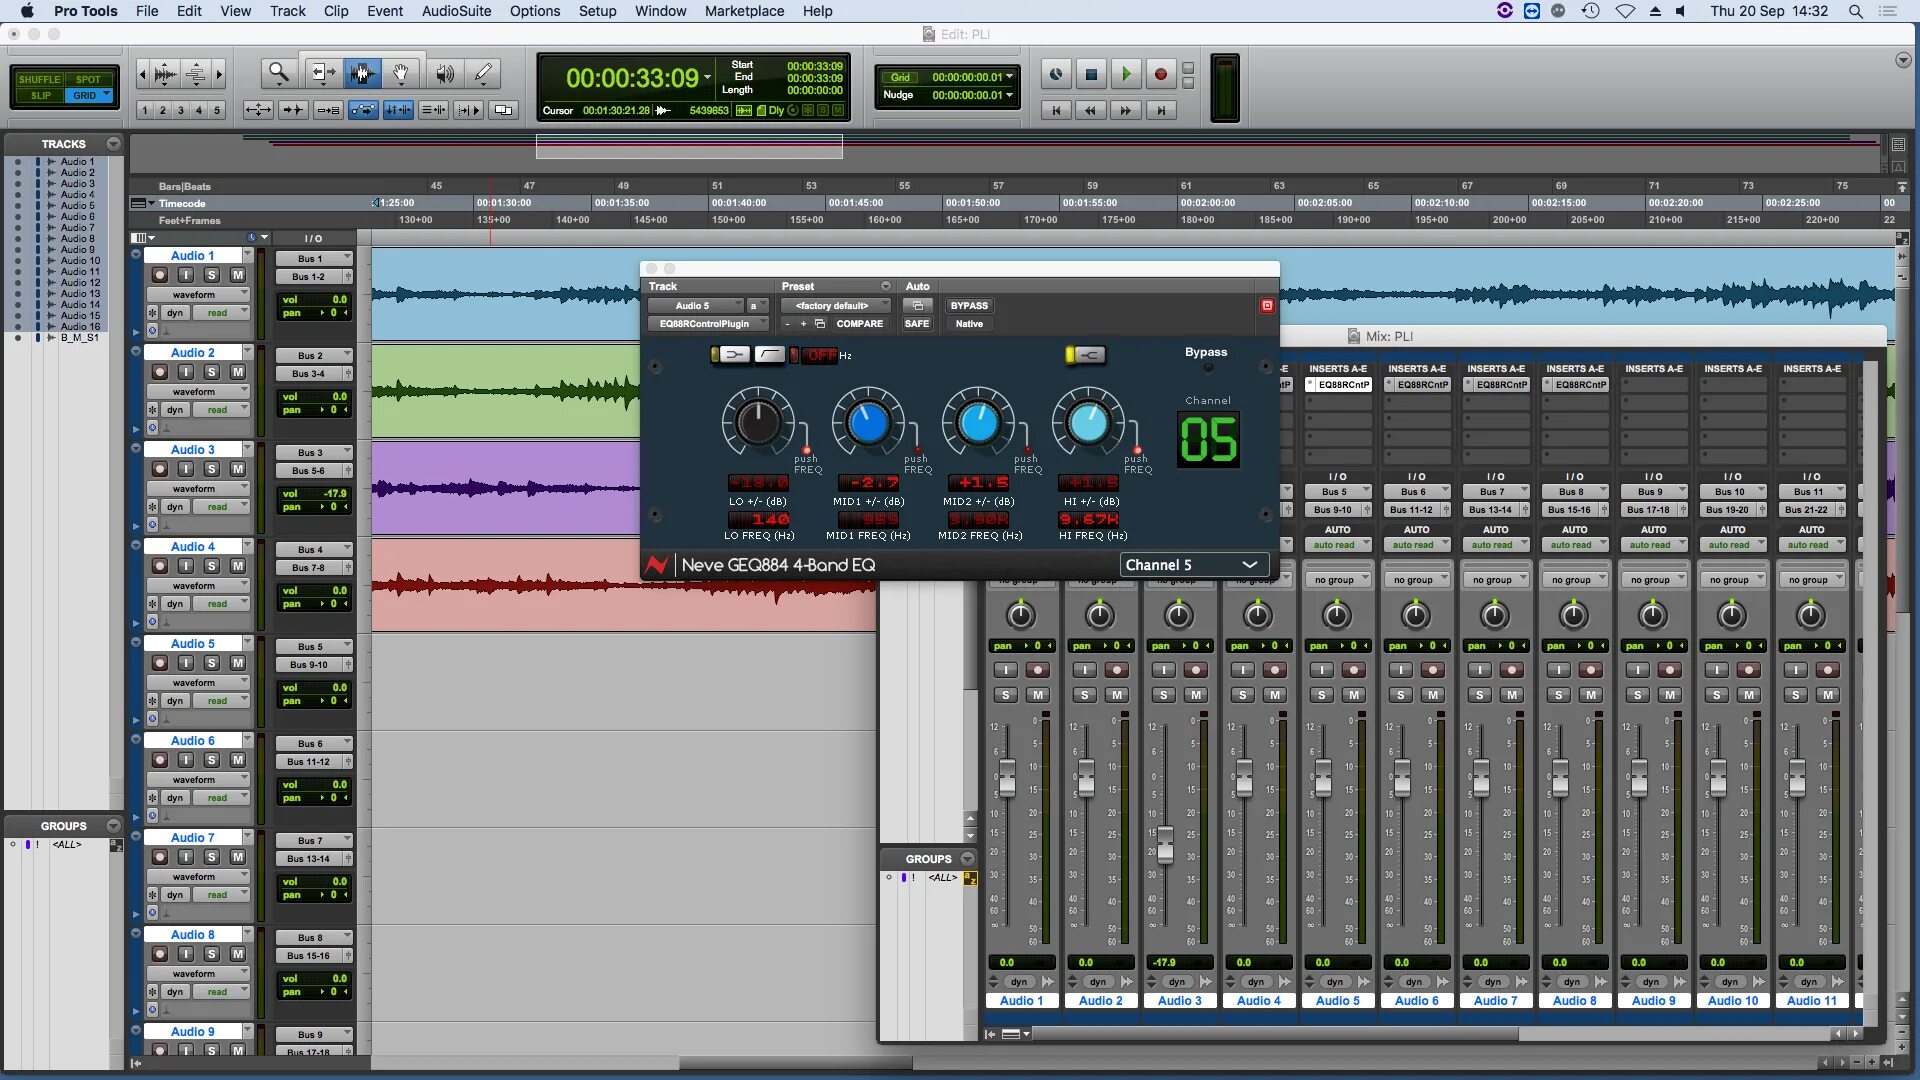The width and height of the screenshot is (1920, 1080).
Task: Select the Selector tool with waveform icon
Action: coord(362,73)
